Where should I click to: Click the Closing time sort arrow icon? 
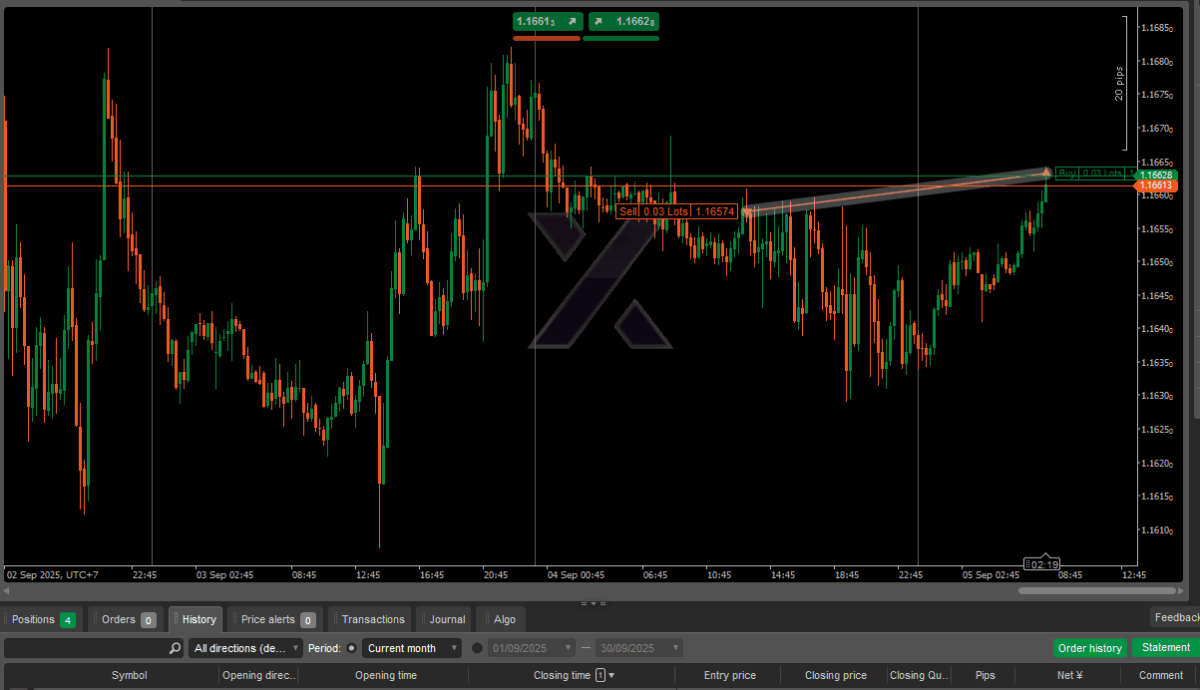coord(611,676)
